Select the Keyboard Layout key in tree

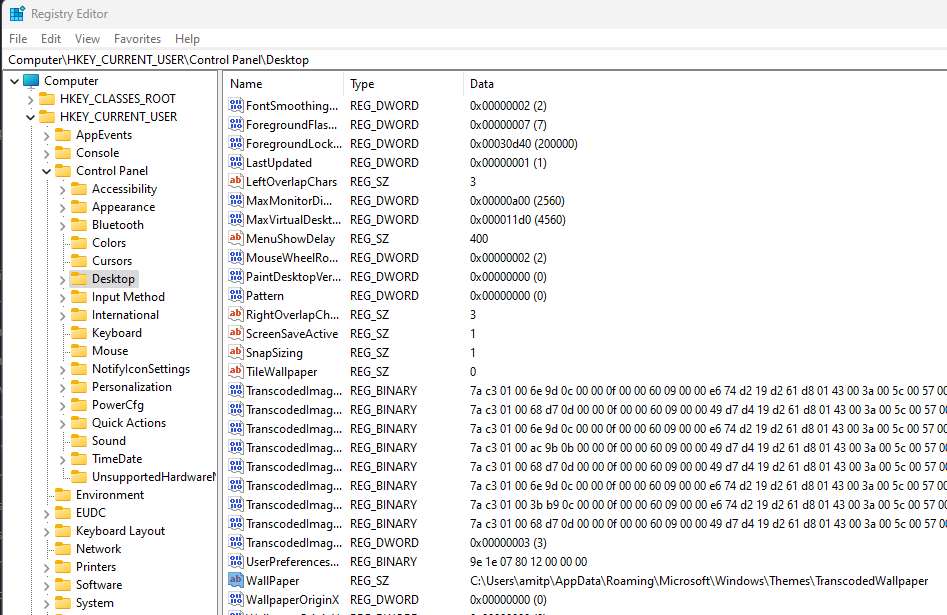click(120, 531)
